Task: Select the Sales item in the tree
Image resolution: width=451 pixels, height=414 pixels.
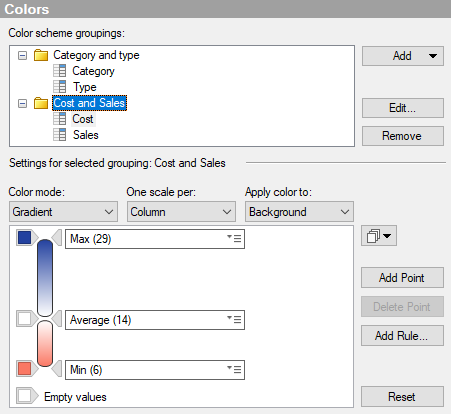Action: click(x=86, y=135)
